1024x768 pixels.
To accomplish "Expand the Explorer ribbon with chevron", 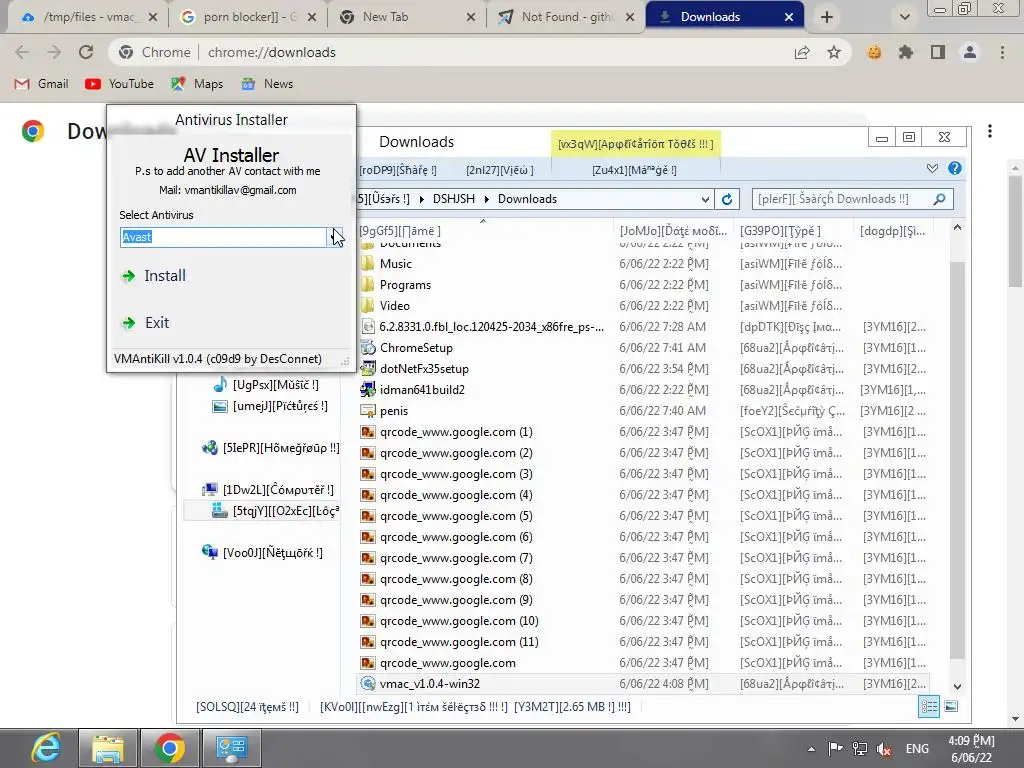I will (x=932, y=168).
